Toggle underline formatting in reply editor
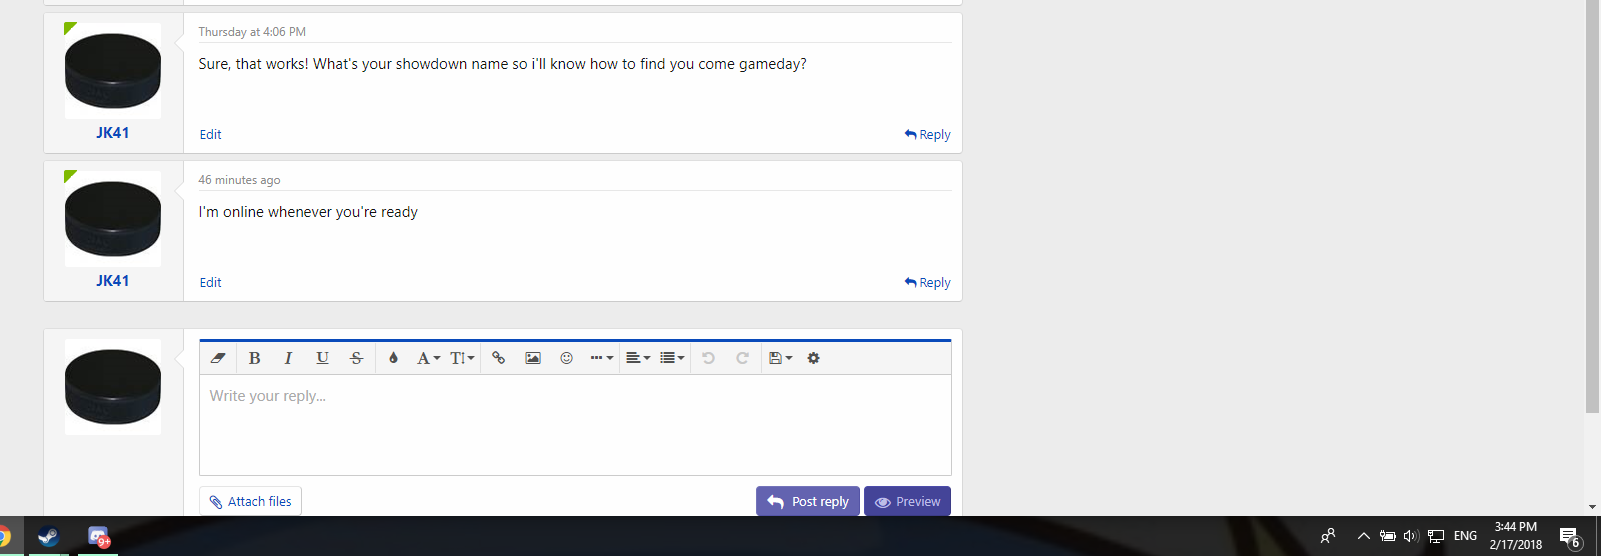Screen dimensions: 1601x556 [x=322, y=358]
